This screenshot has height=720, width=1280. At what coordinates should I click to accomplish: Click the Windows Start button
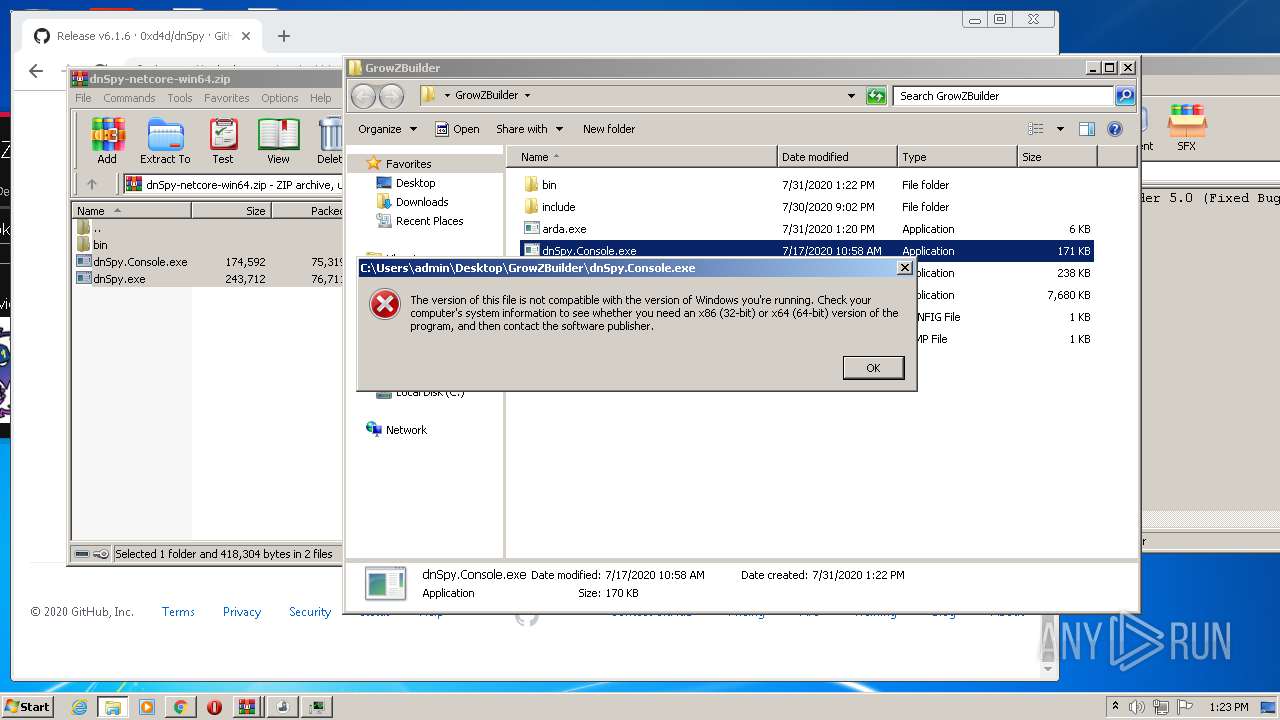[x=27, y=706]
